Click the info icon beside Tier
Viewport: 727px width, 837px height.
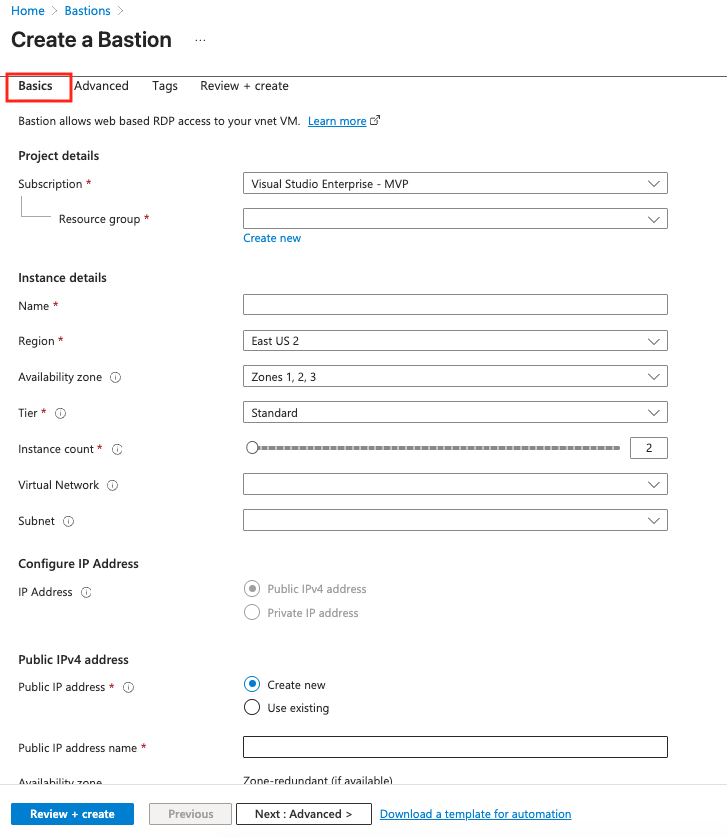click(60, 413)
